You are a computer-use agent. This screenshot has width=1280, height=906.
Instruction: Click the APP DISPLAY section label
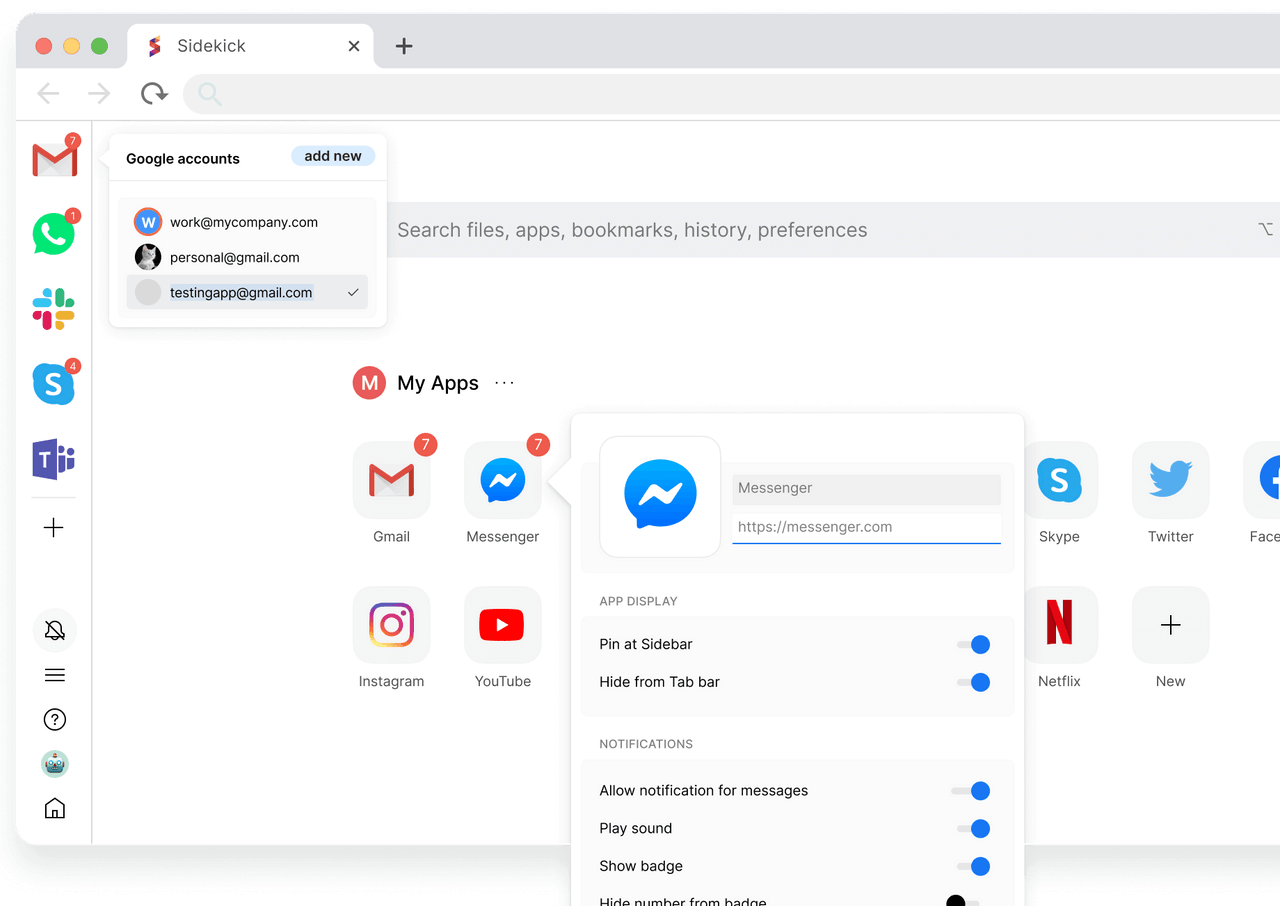pyautogui.click(x=638, y=601)
